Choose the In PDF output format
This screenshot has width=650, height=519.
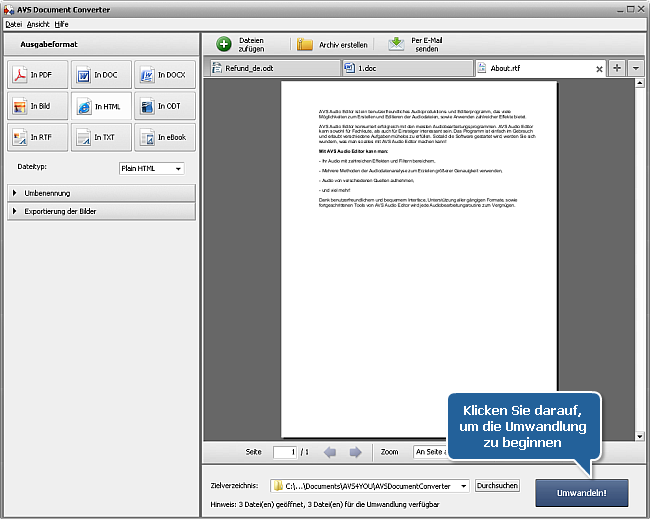click(x=37, y=75)
